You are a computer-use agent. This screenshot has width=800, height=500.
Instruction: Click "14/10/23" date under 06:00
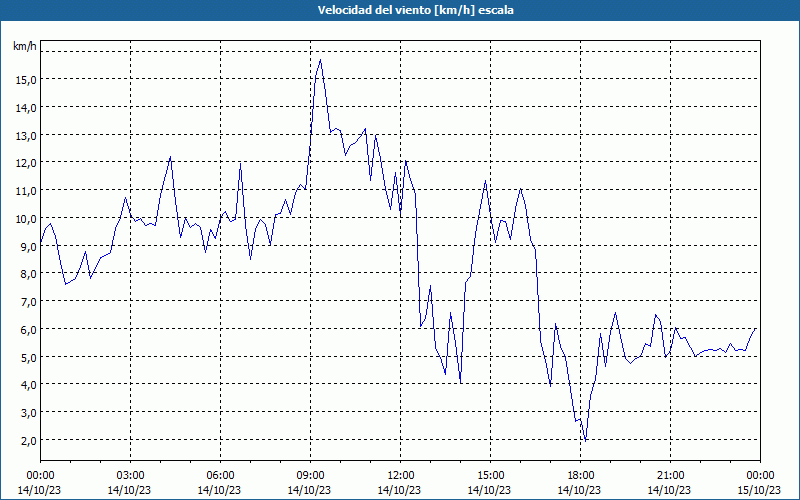[x=219, y=491]
